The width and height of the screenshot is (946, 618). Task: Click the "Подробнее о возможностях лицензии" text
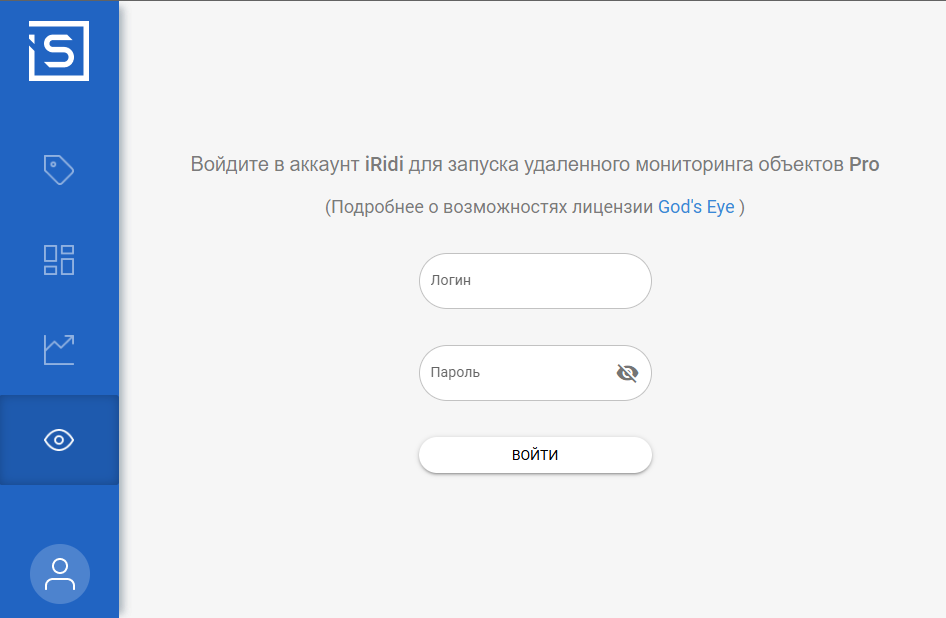point(490,207)
